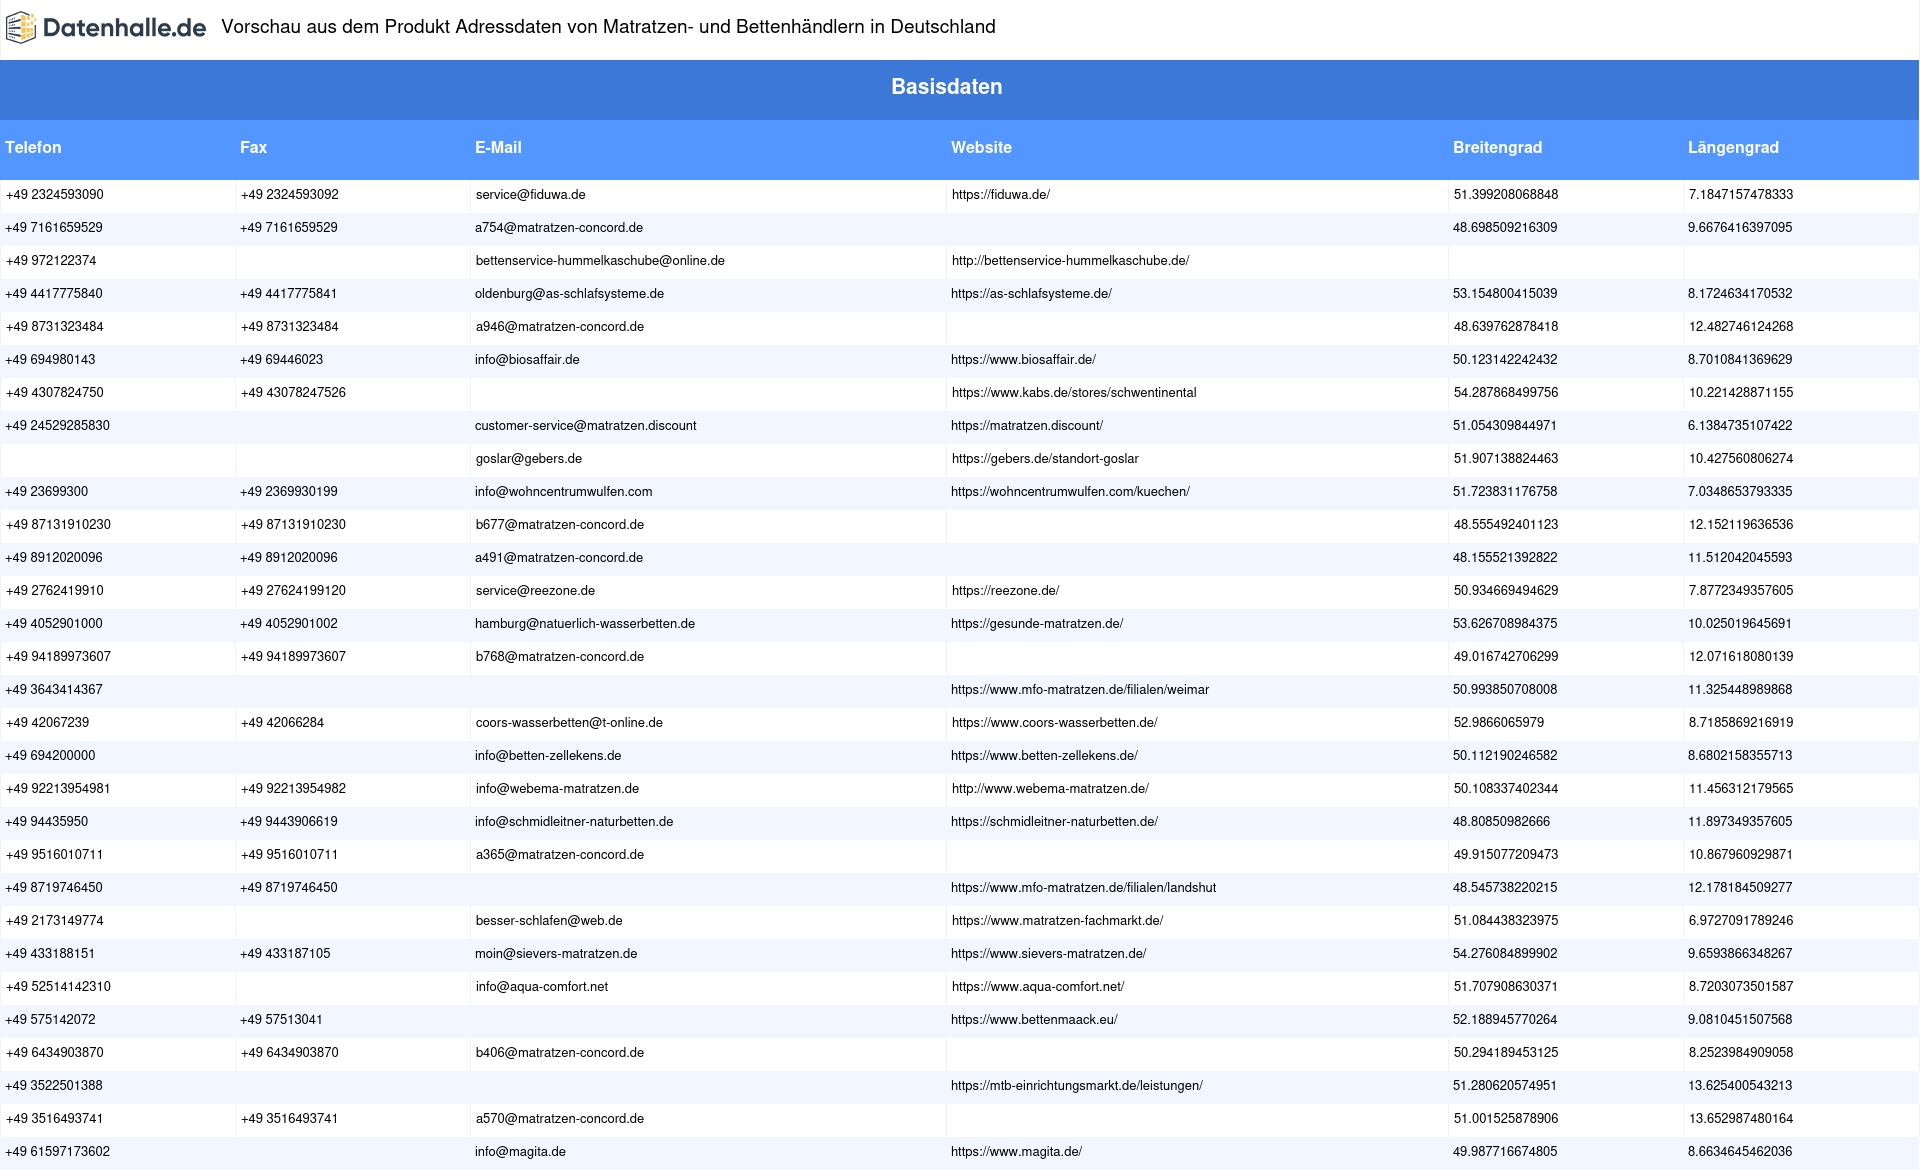Open the kabs.de stores schwentinental link

(1074, 393)
